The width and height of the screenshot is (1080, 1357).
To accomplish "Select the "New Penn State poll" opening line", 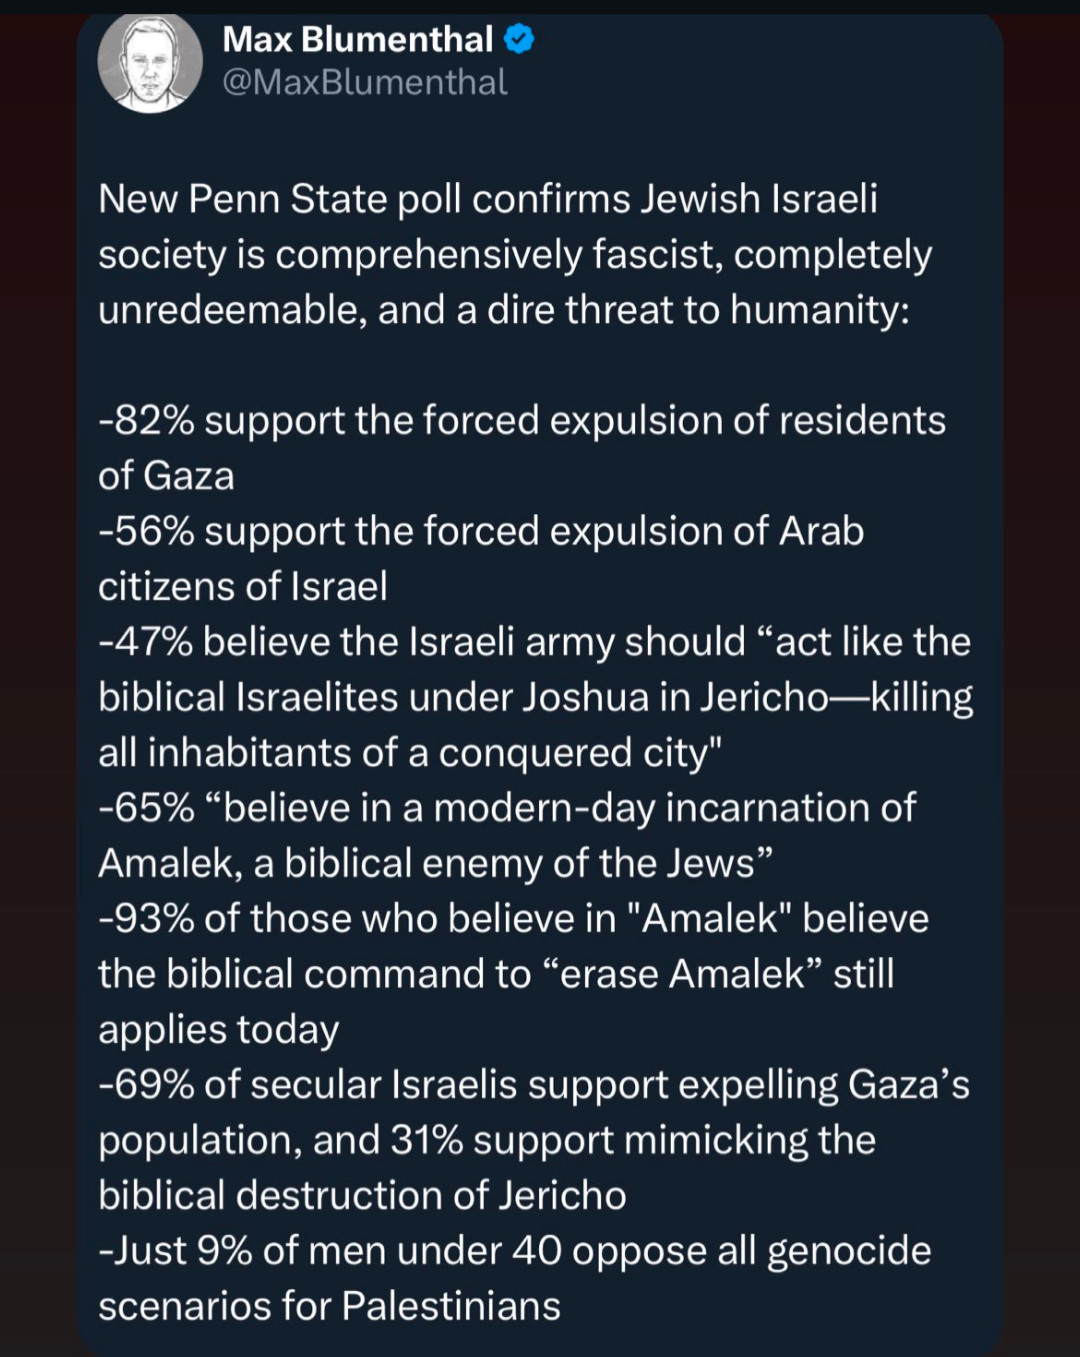I will pos(488,199).
